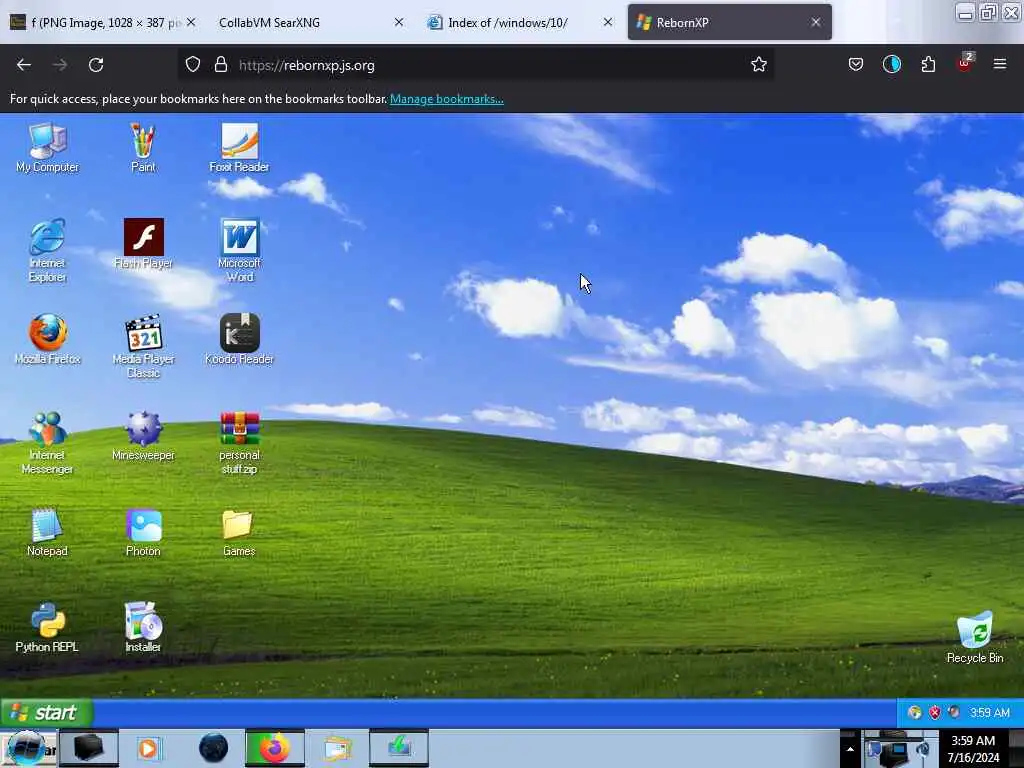Select the personal stuff.zip archive

(x=239, y=443)
